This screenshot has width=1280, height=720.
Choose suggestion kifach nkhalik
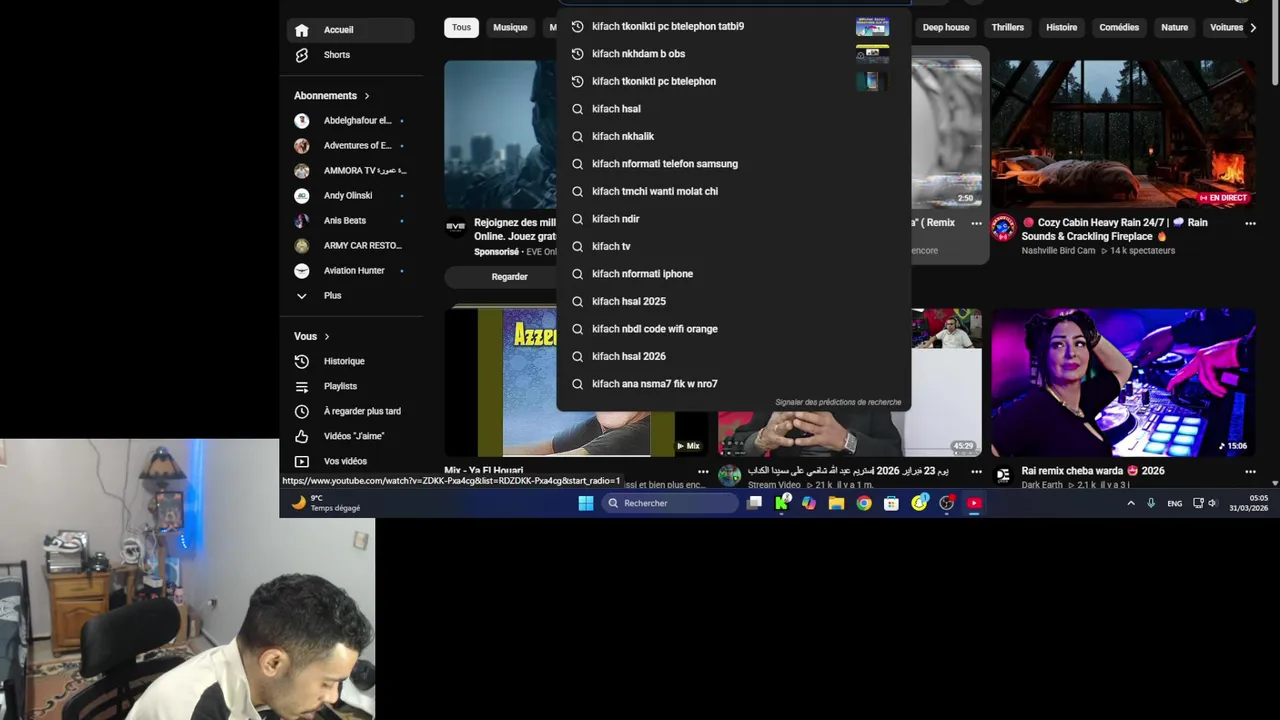[733, 136]
